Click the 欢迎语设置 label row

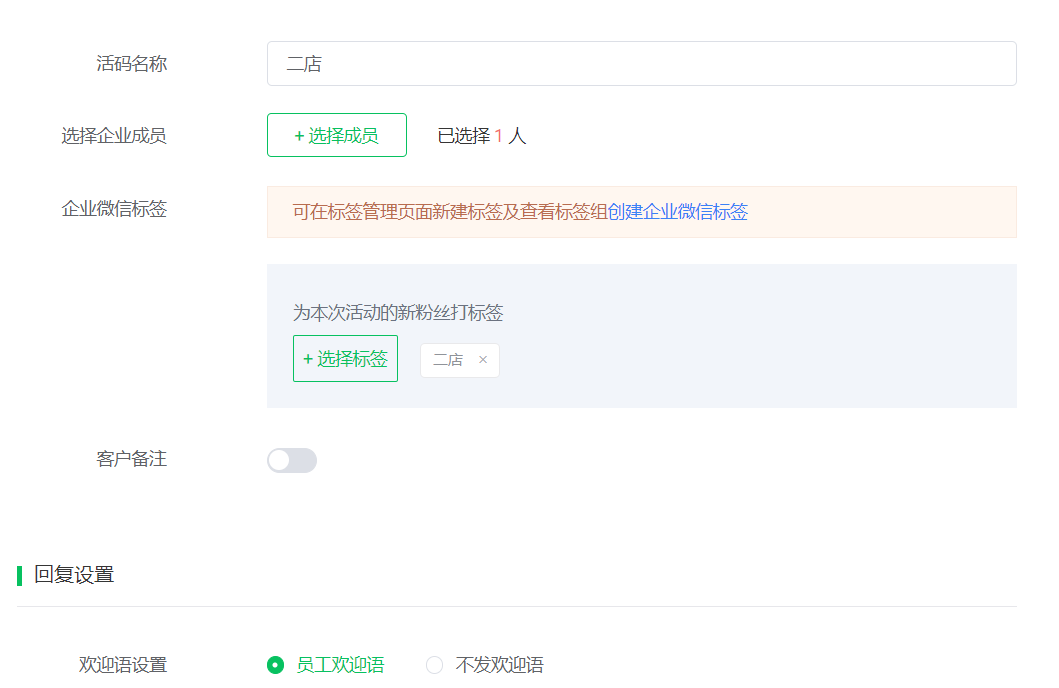tap(124, 664)
